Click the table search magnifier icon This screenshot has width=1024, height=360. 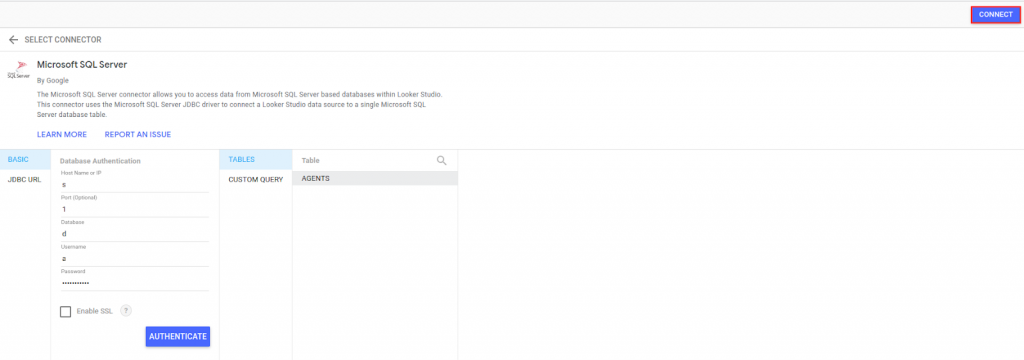[442, 160]
